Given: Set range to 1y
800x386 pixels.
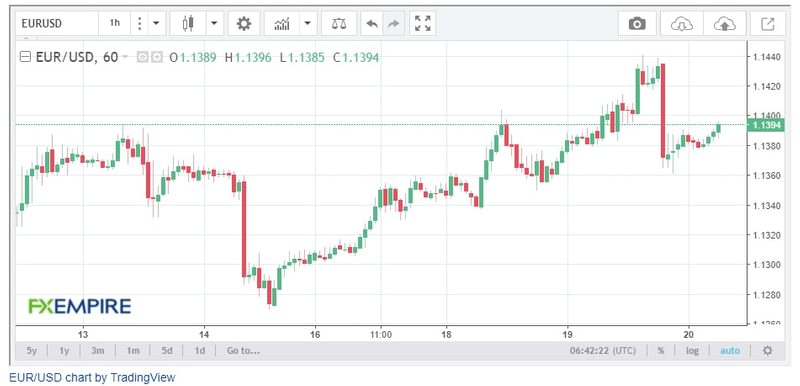Looking at the screenshot, I should click(x=64, y=351).
